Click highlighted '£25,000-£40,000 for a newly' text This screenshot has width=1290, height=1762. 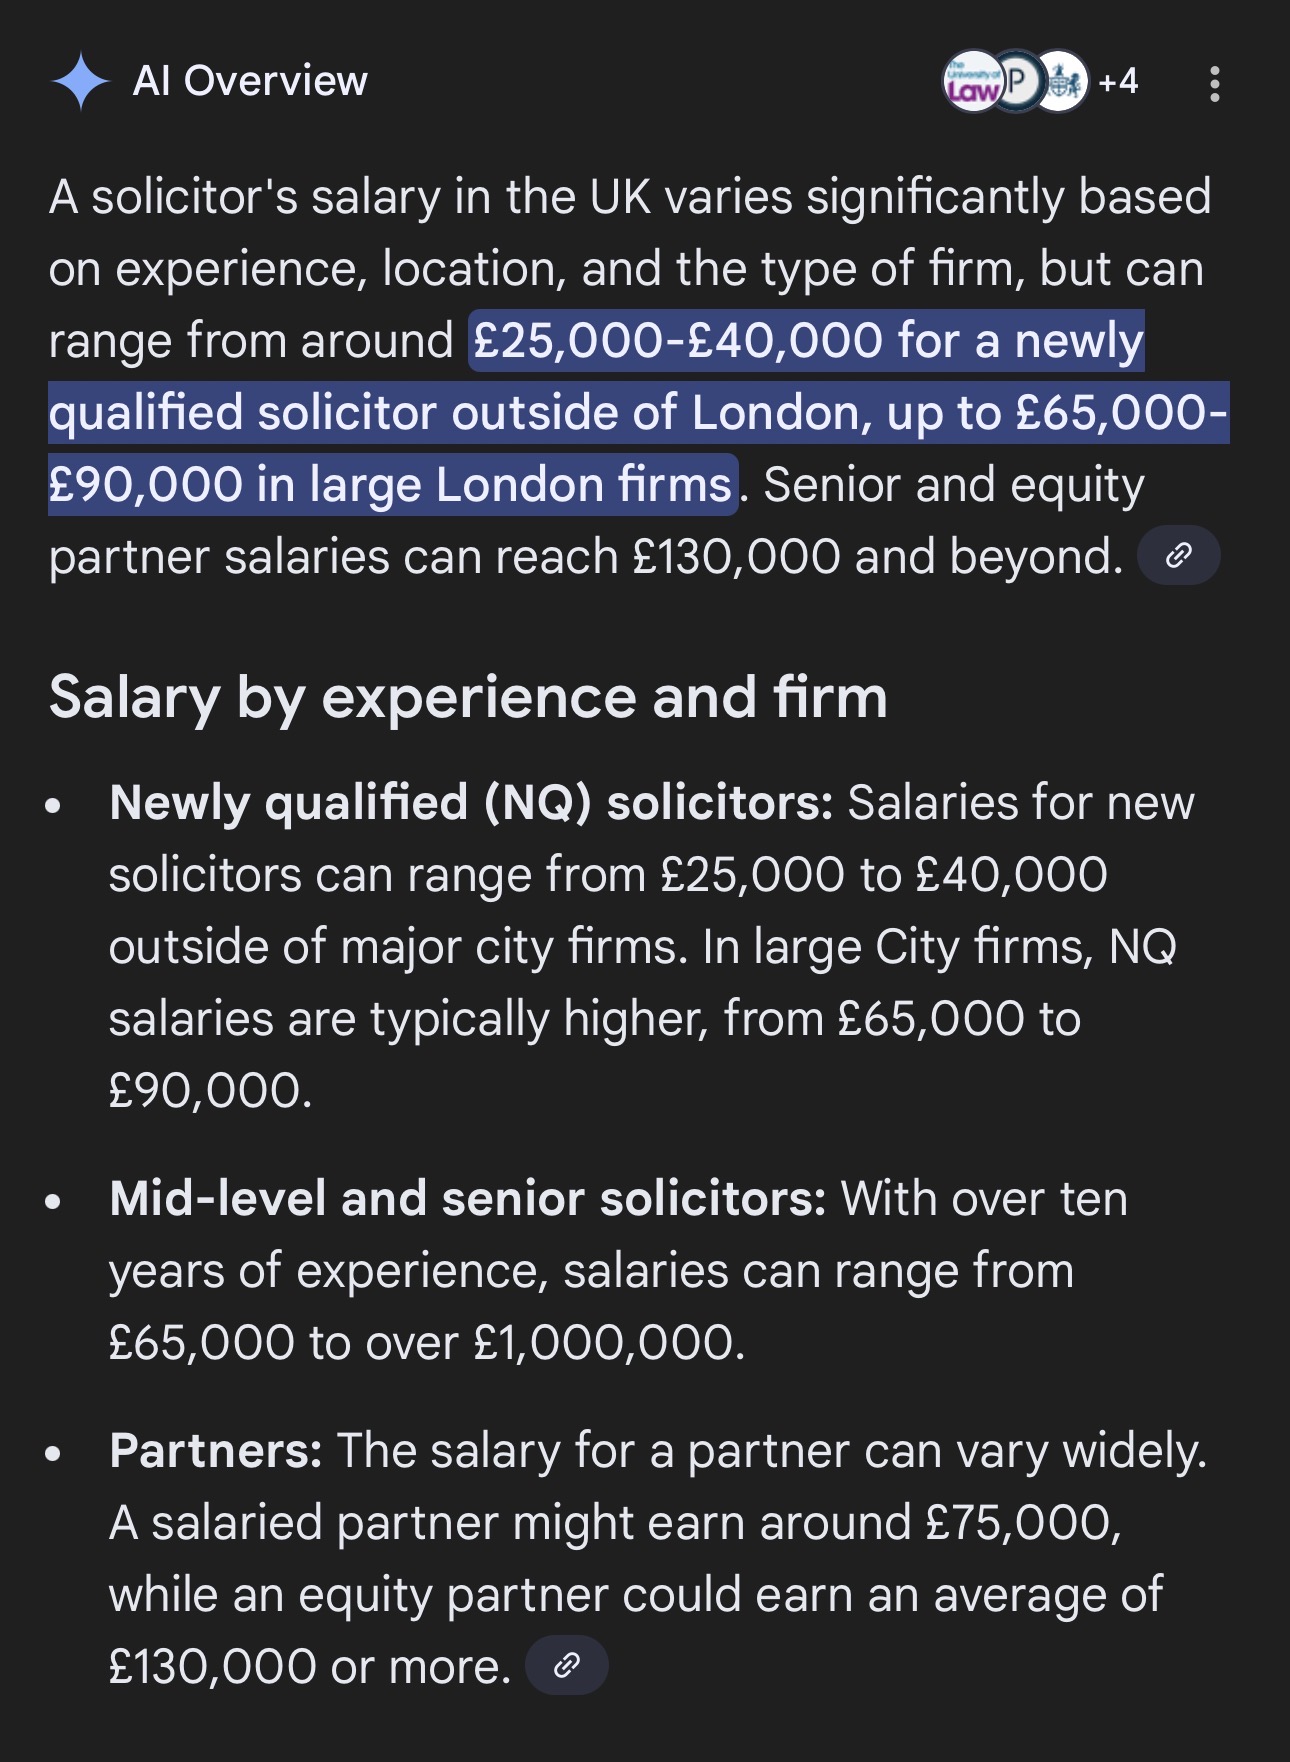pos(806,341)
